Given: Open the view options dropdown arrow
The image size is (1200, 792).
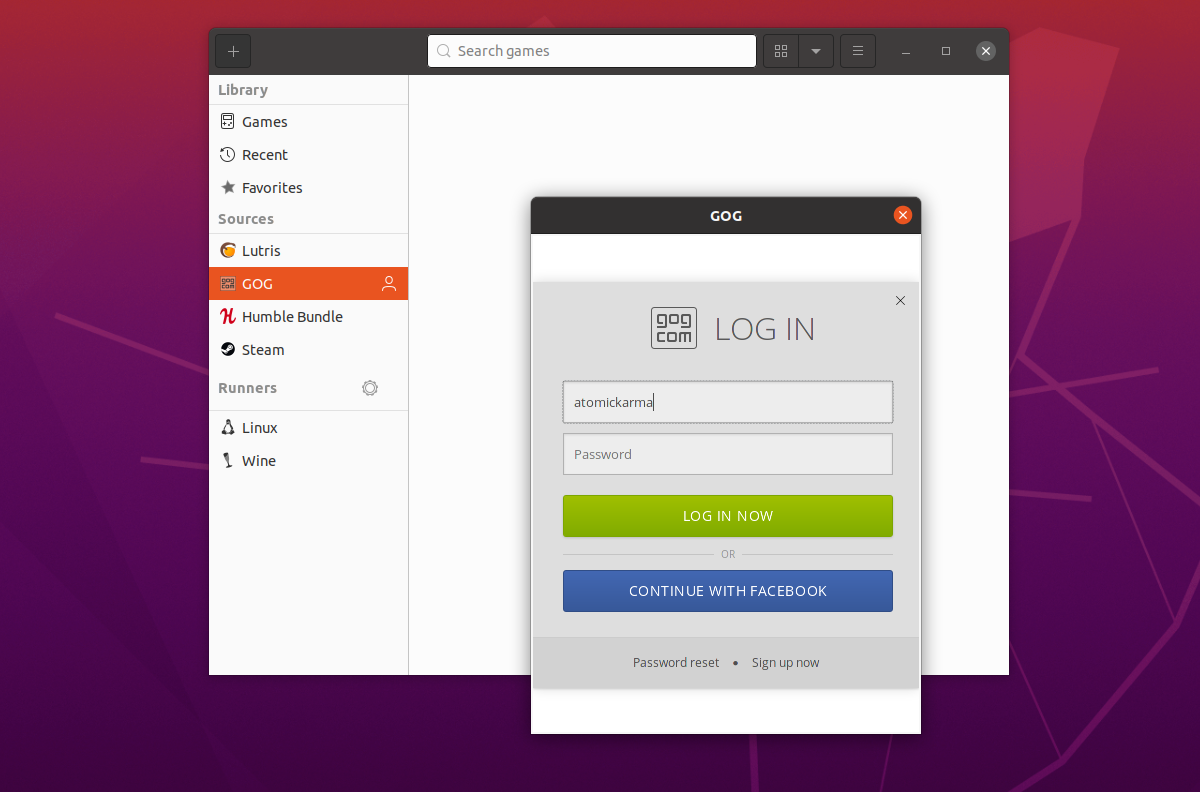Looking at the screenshot, I should [x=817, y=50].
